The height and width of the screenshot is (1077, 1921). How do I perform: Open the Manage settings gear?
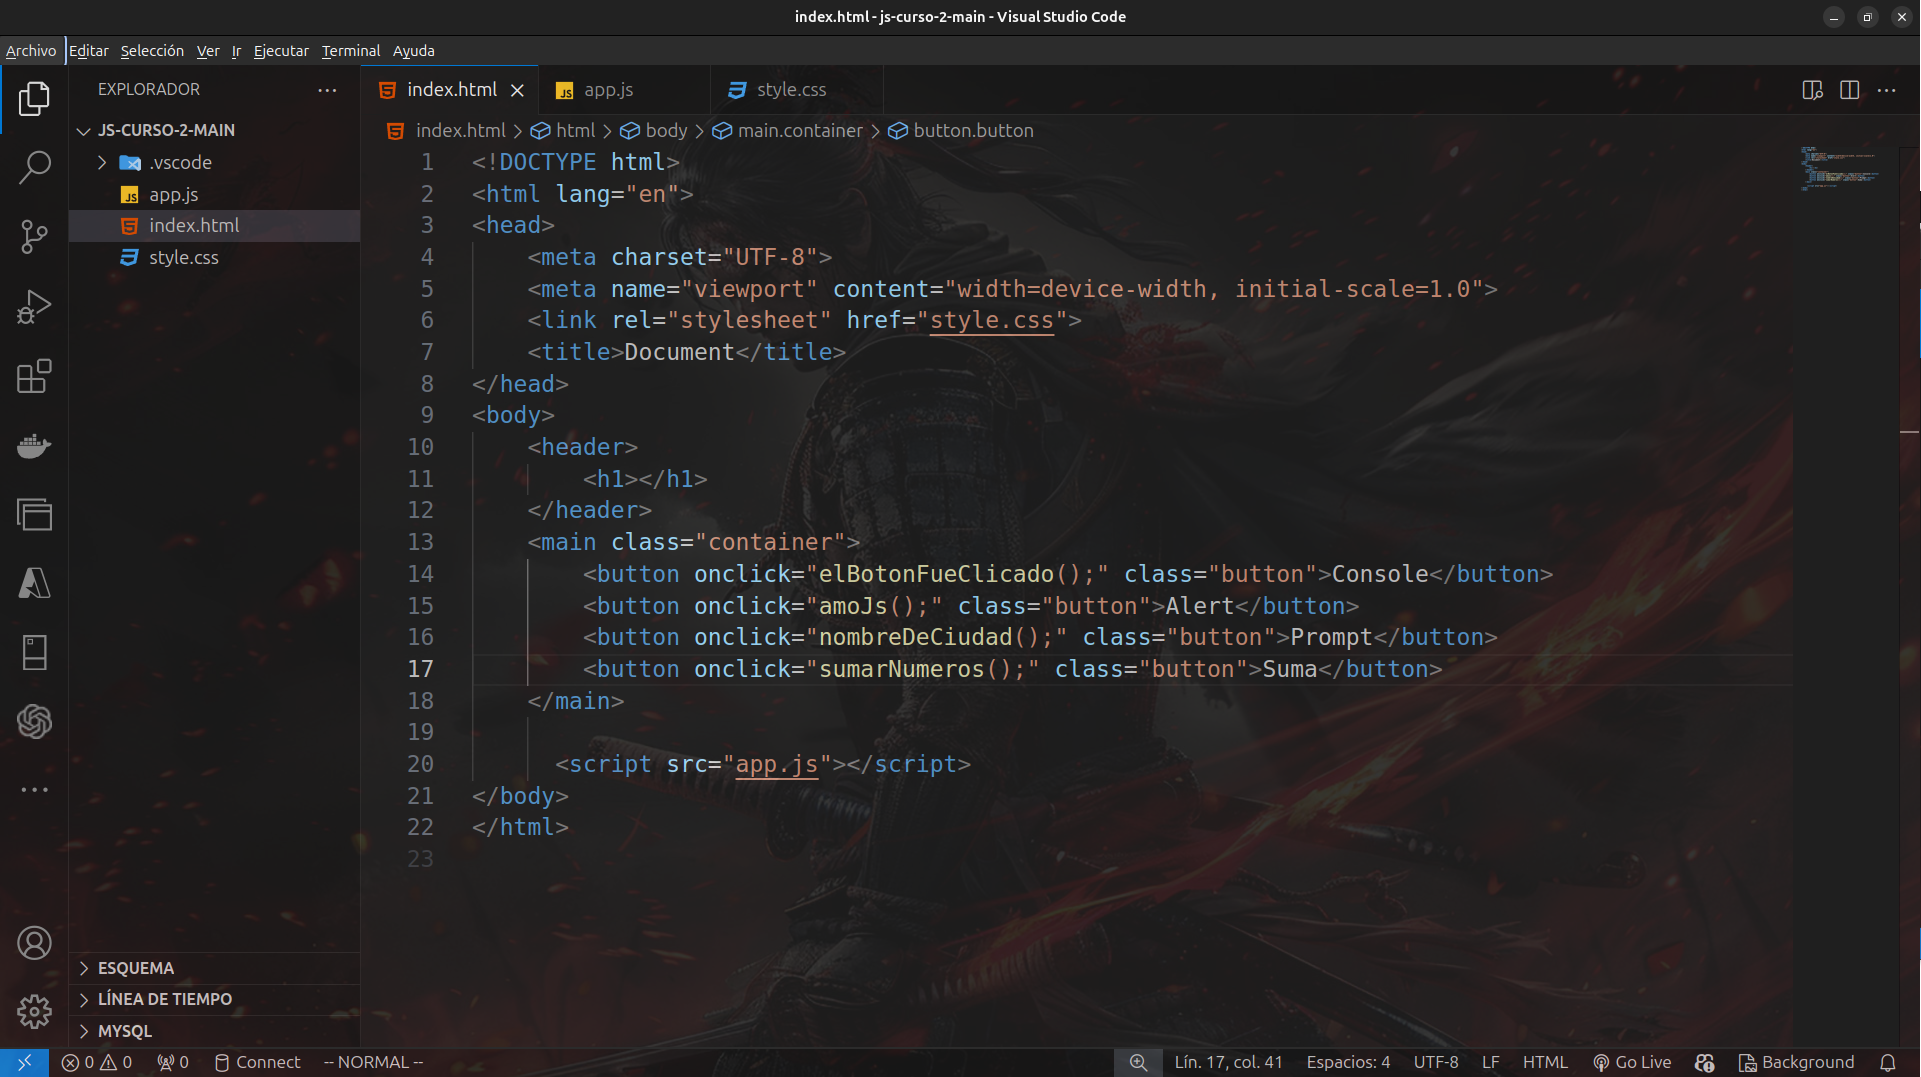pos(34,1012)
